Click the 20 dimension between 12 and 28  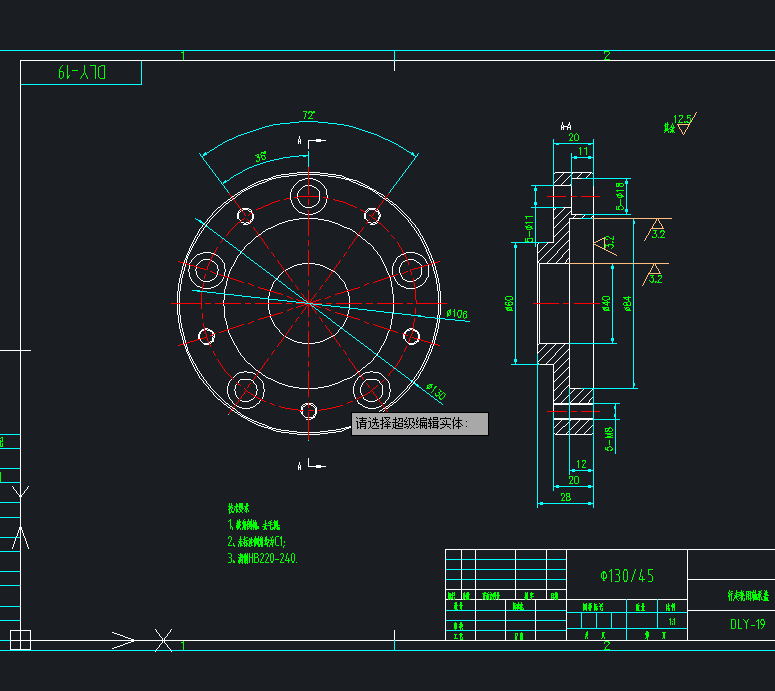[x=573, y=480]
